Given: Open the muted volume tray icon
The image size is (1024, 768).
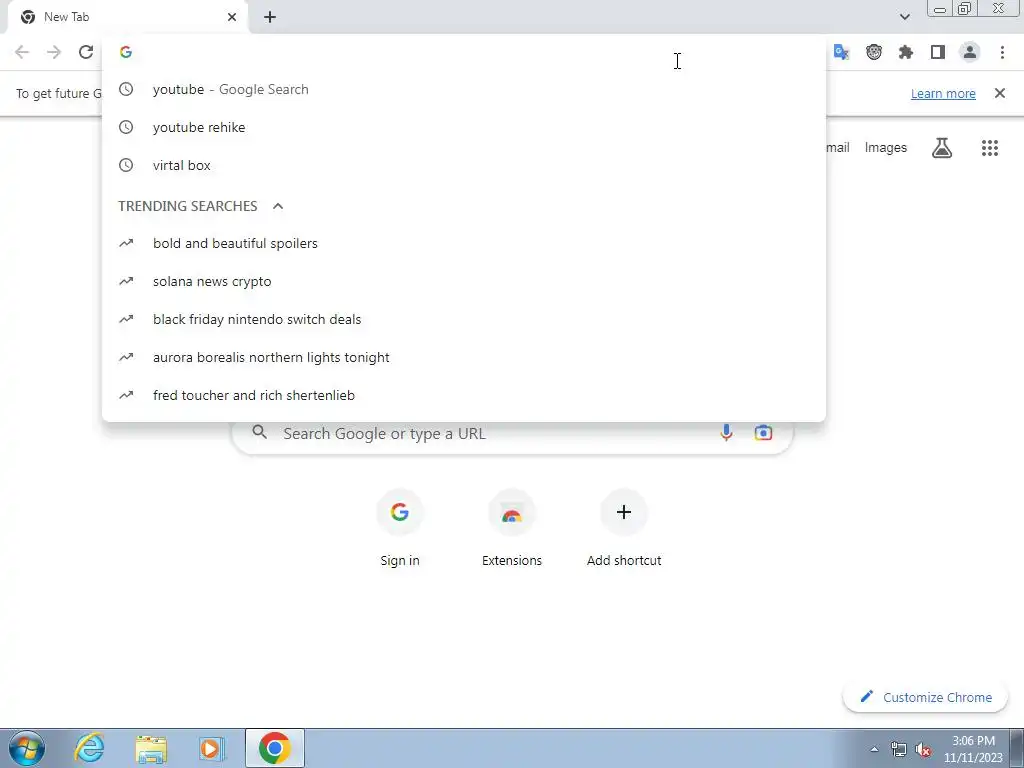Looking at the screenshot, I should [923, 749].
